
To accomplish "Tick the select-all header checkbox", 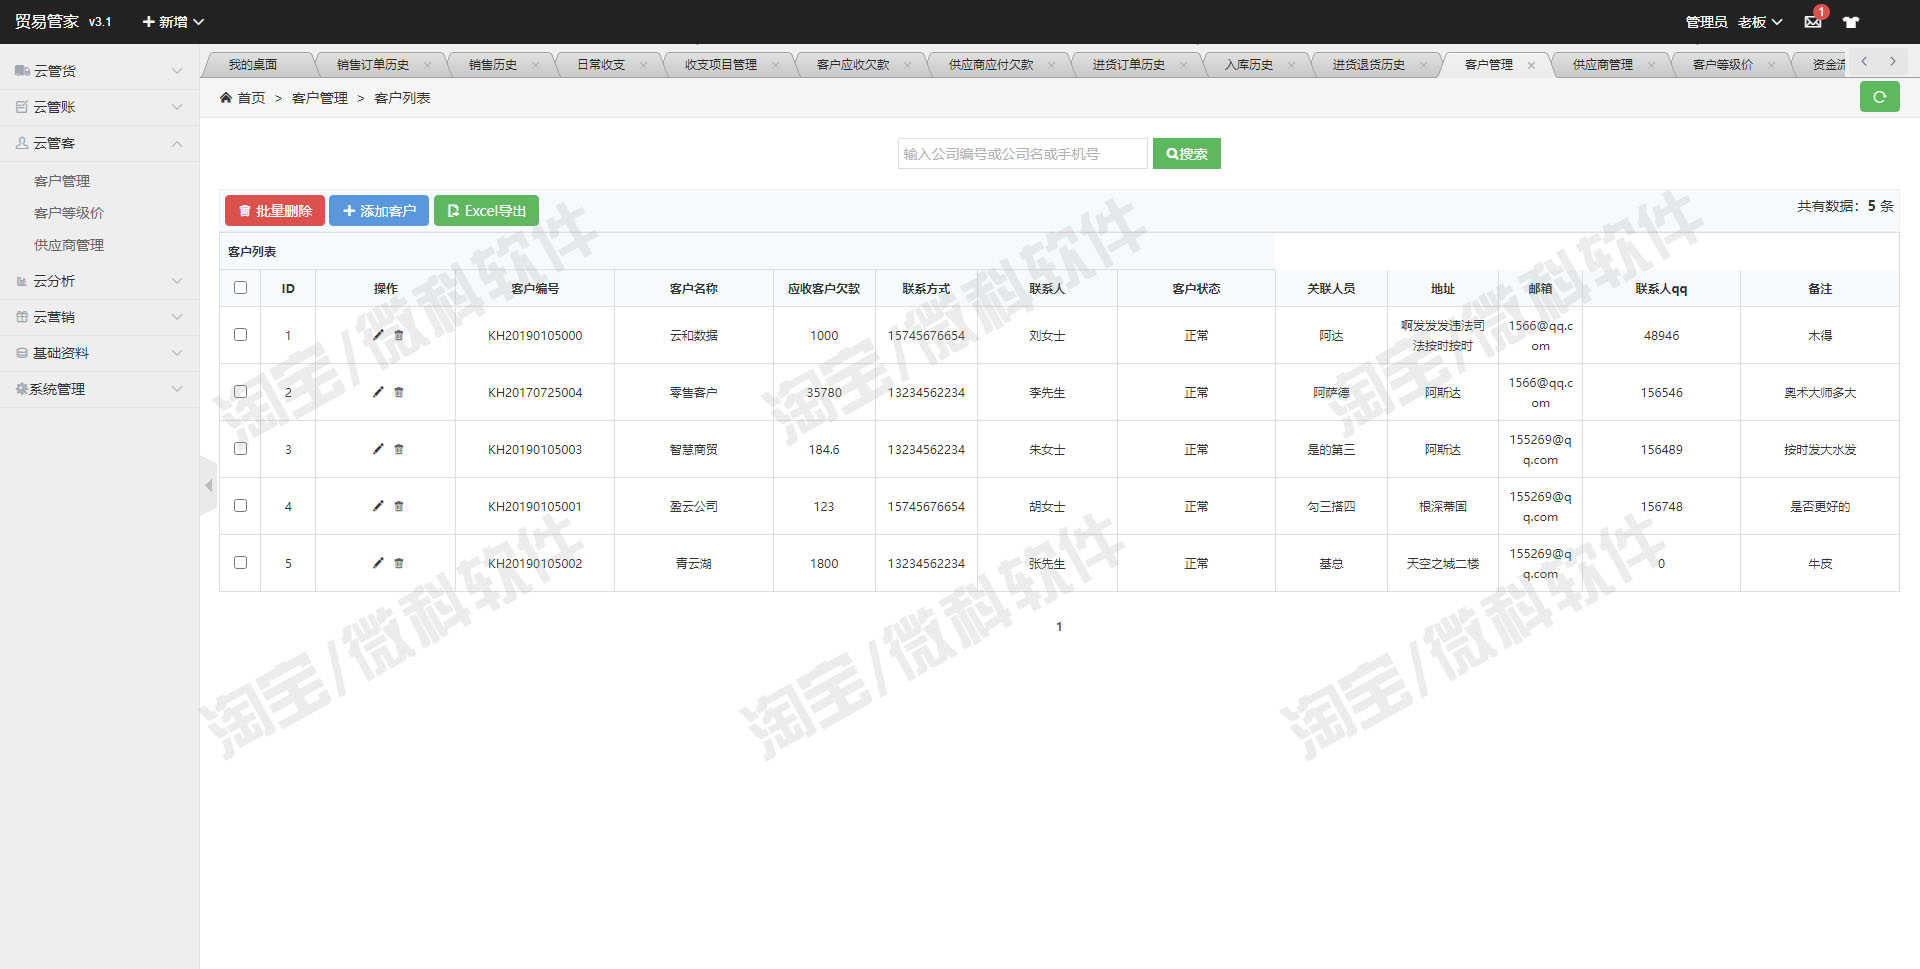I will pos(240,287).
